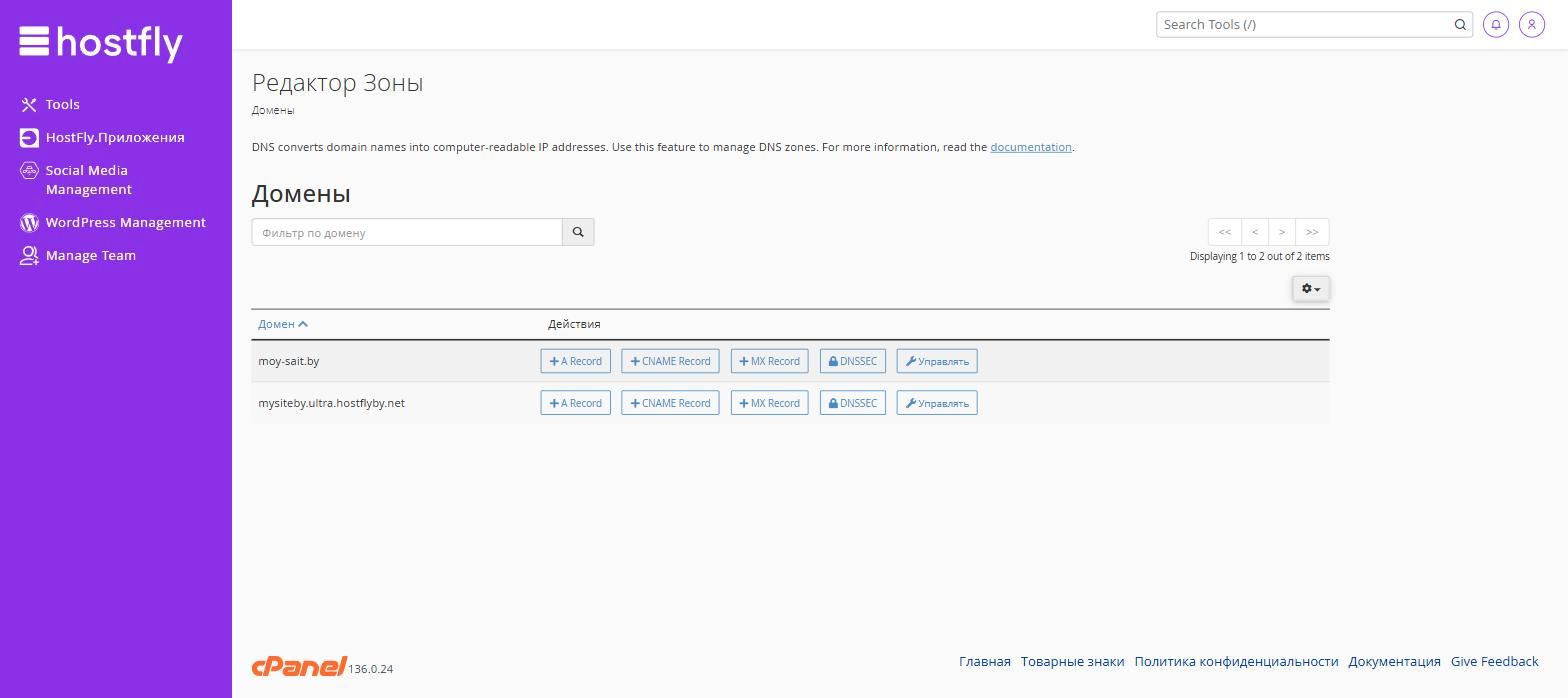Screen dimensions: 1568x698
Task: Click Управлять for moy-sait.by
Action: (x=937, y=361)
